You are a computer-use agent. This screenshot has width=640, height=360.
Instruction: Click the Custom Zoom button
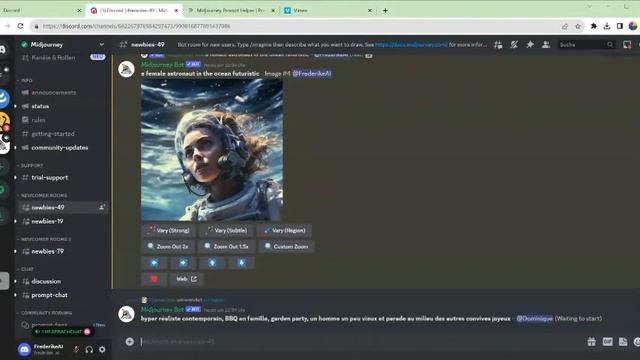click(x=287, y=247)
